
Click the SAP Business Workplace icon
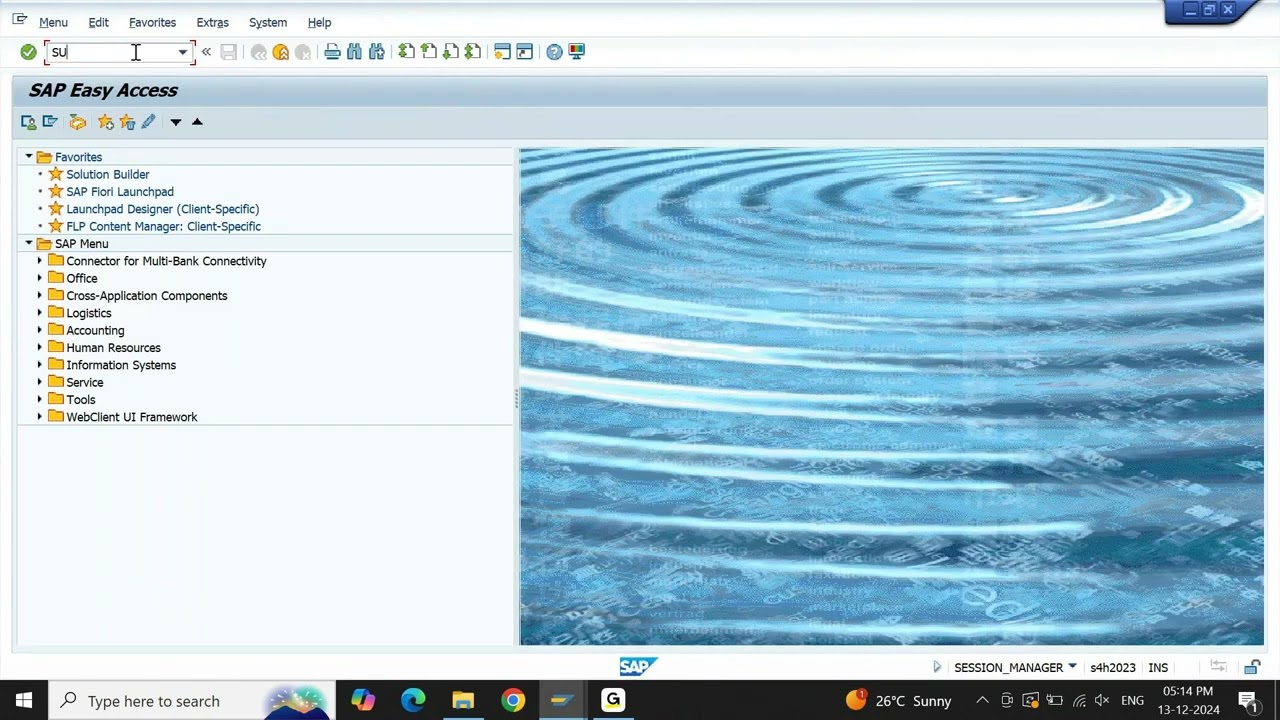[x=78, y=122]
